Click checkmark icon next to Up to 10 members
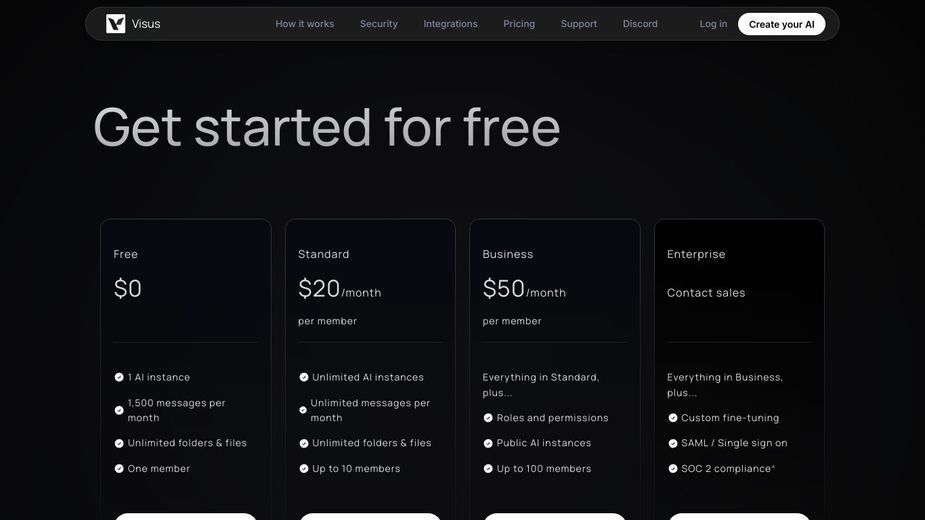The height and width of the screenshot is (520, 925). coord(304,469)
